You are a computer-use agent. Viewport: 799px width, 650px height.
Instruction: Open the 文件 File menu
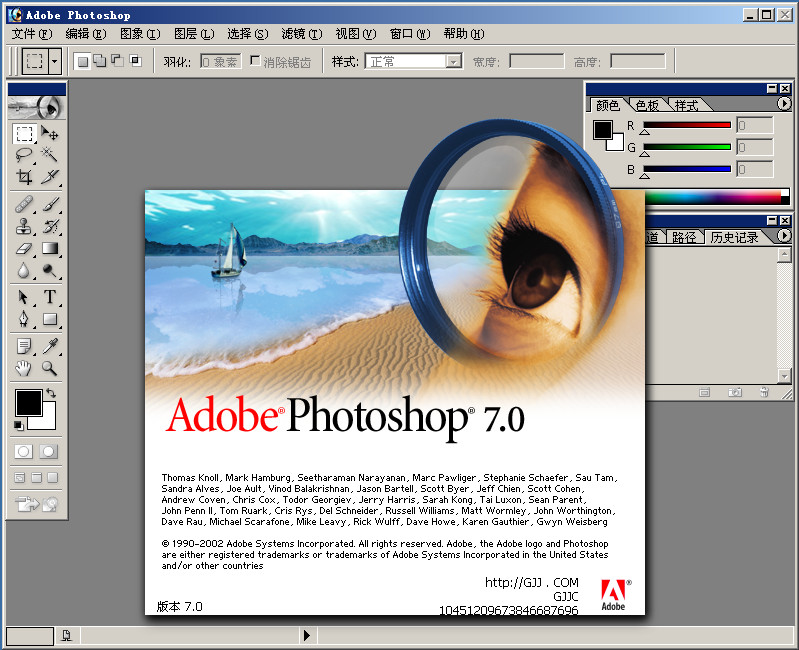[x=32, y=34]
